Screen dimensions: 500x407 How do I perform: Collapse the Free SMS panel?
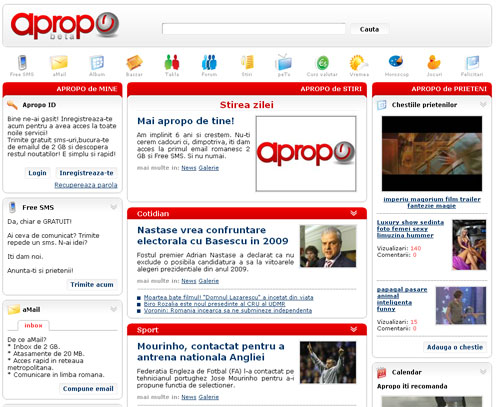[114, 207]
